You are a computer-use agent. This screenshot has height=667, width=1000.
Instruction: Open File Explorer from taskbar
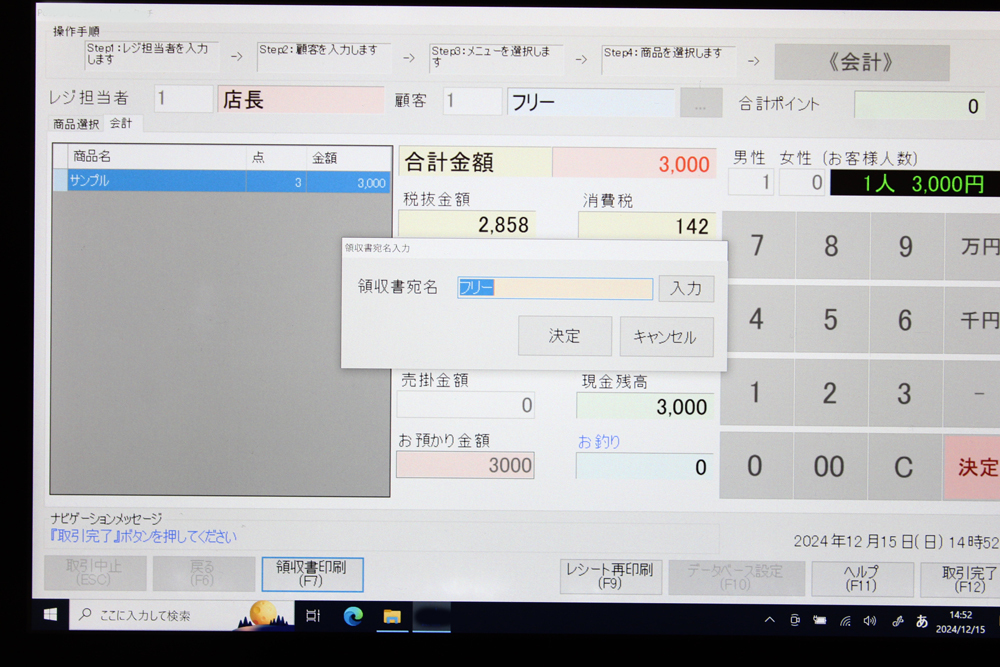click(x=392, y=617)
